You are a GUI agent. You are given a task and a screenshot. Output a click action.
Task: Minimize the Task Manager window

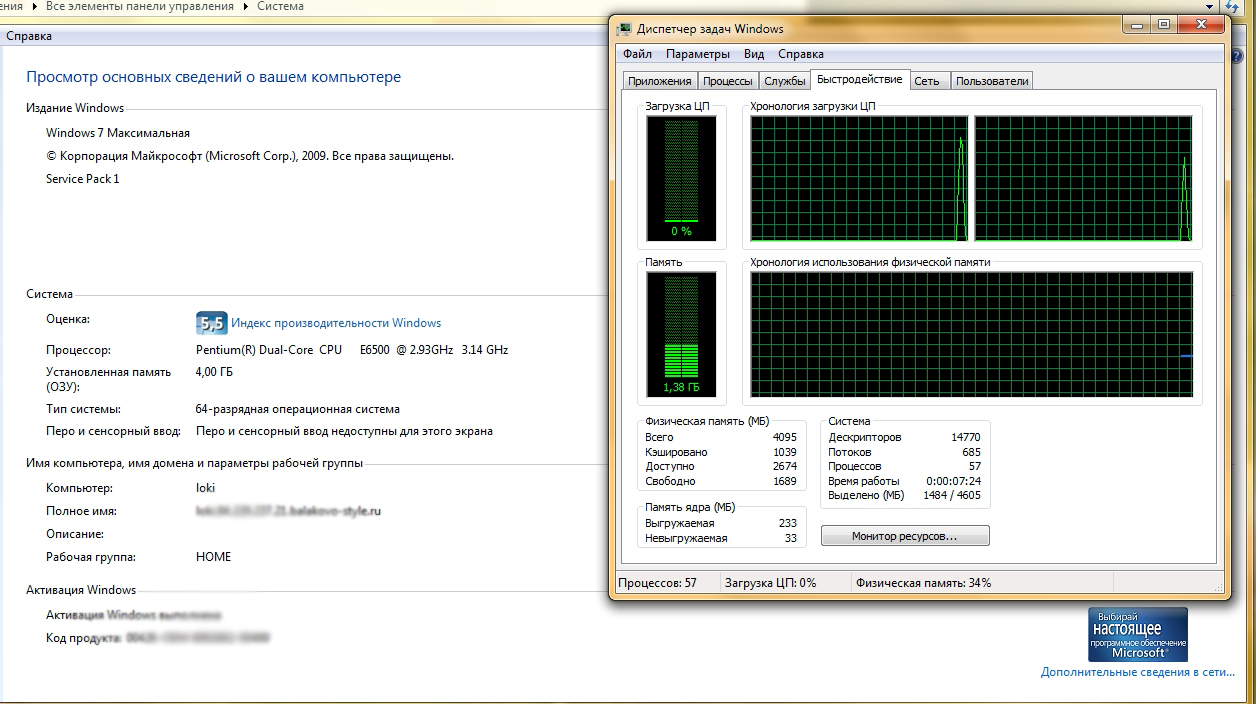1136,25
